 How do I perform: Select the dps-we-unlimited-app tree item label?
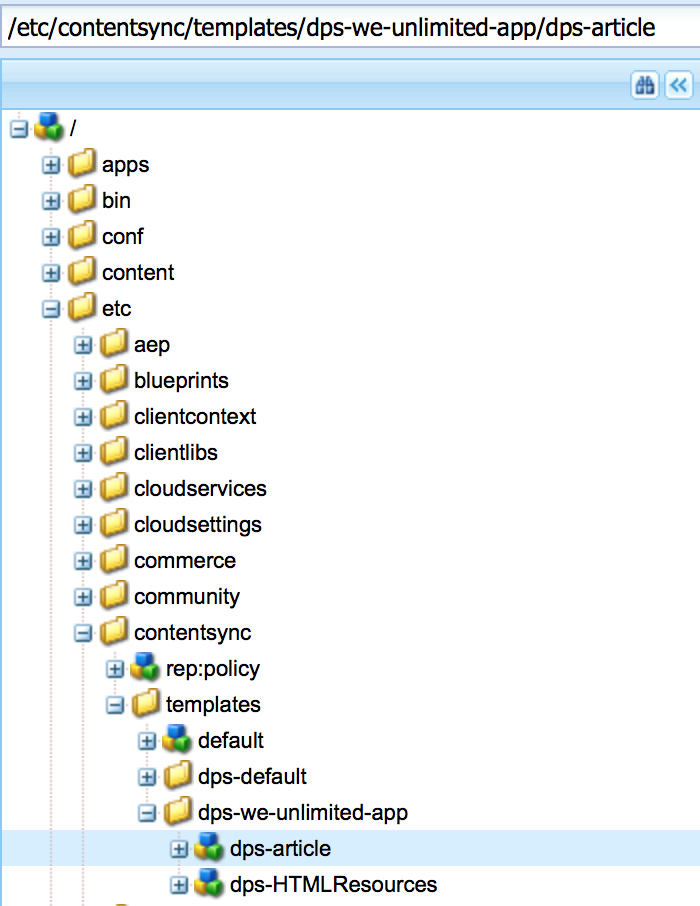pyautogui.click(x=303, y=813)
